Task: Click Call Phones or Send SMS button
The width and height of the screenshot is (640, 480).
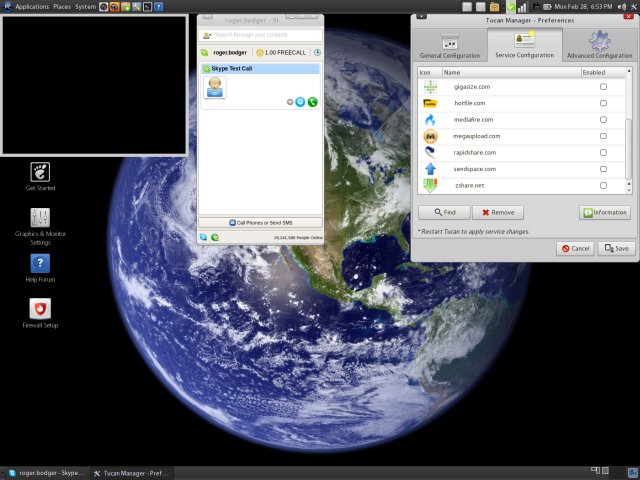Action: pyautogui.click(x=260, y=223)
